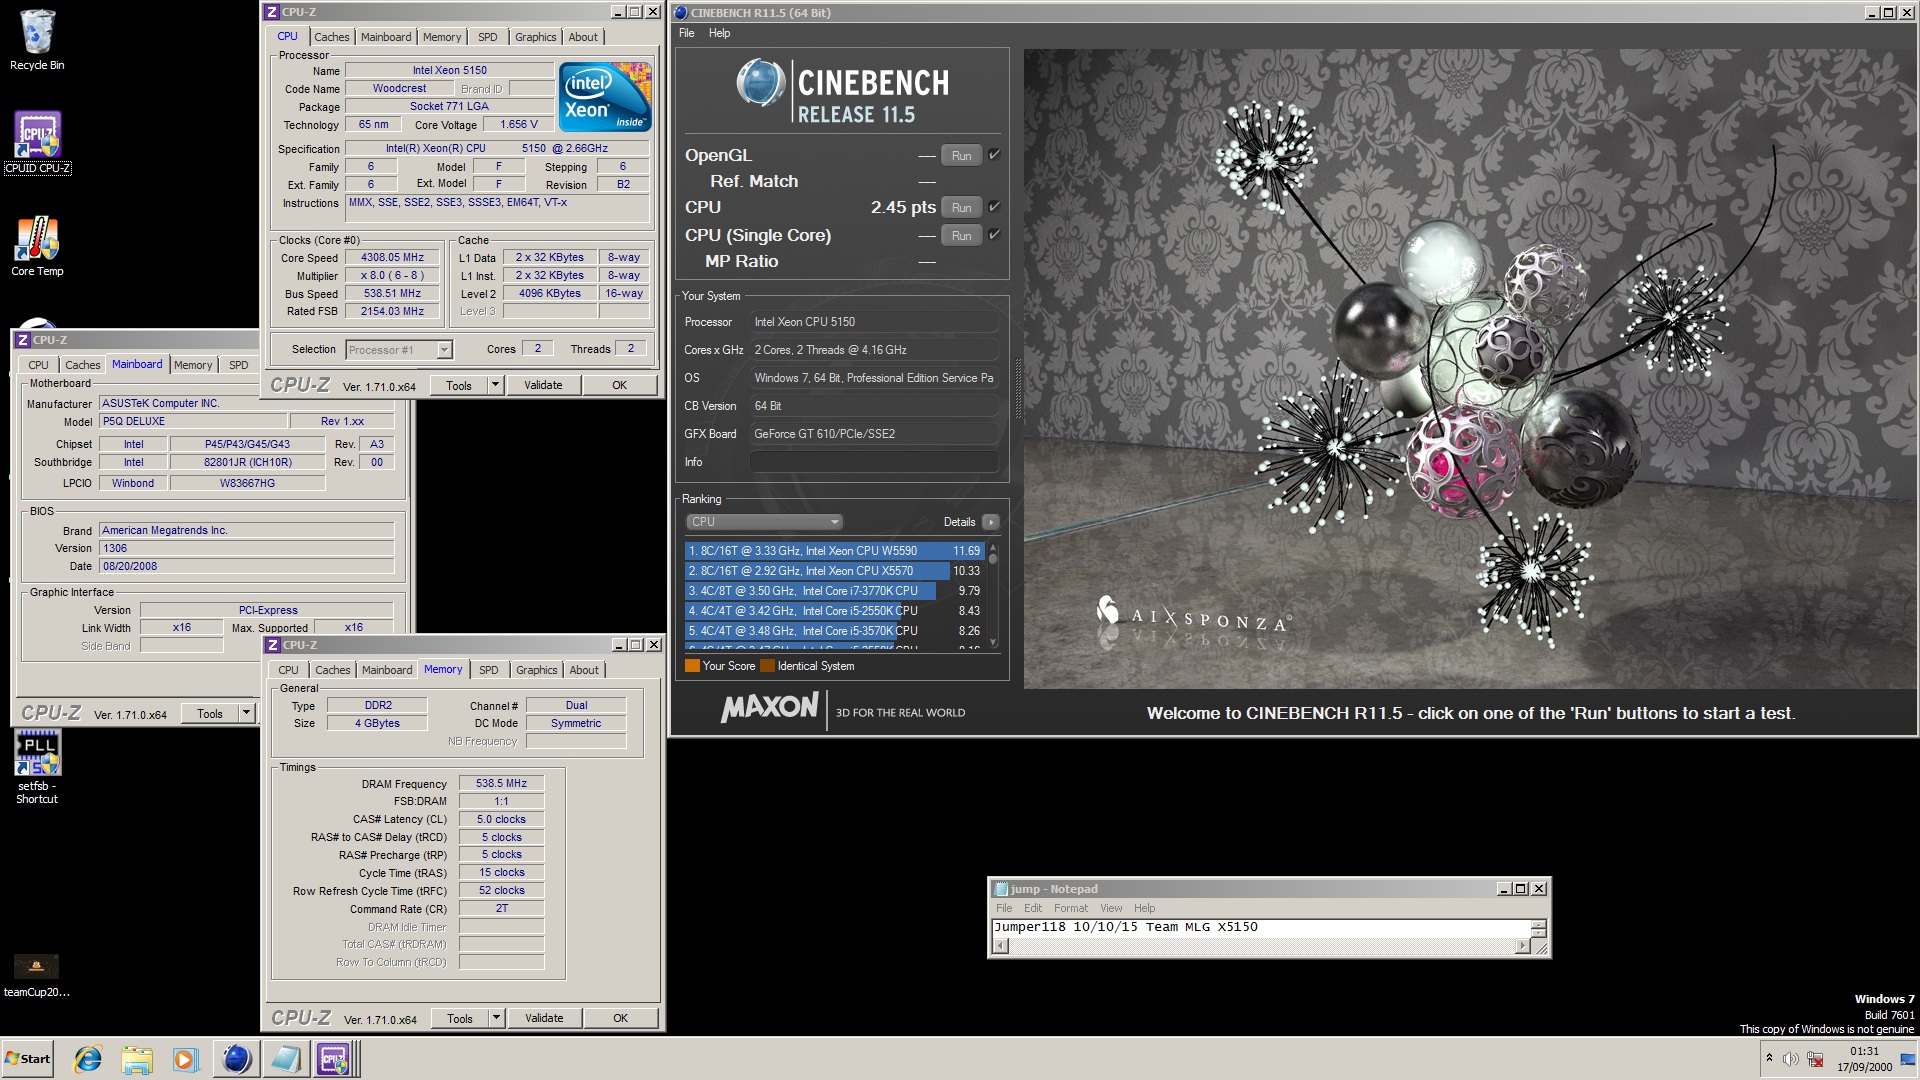Select ranking row Core i7-3770K CPU
The height and width of the screenshot is (1080, 1920).
click(x=834, y=591)
